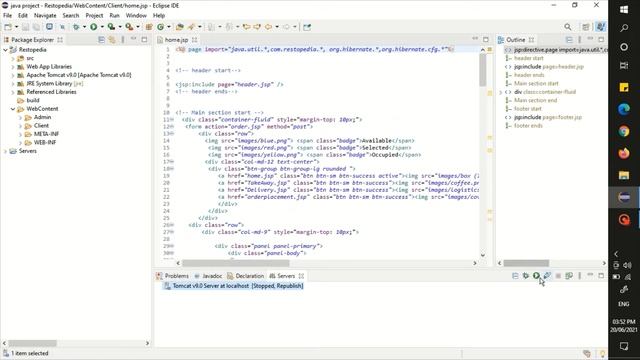
Task: Click the Back navigation arrow in toolbar
Action: tap(268, 27)
